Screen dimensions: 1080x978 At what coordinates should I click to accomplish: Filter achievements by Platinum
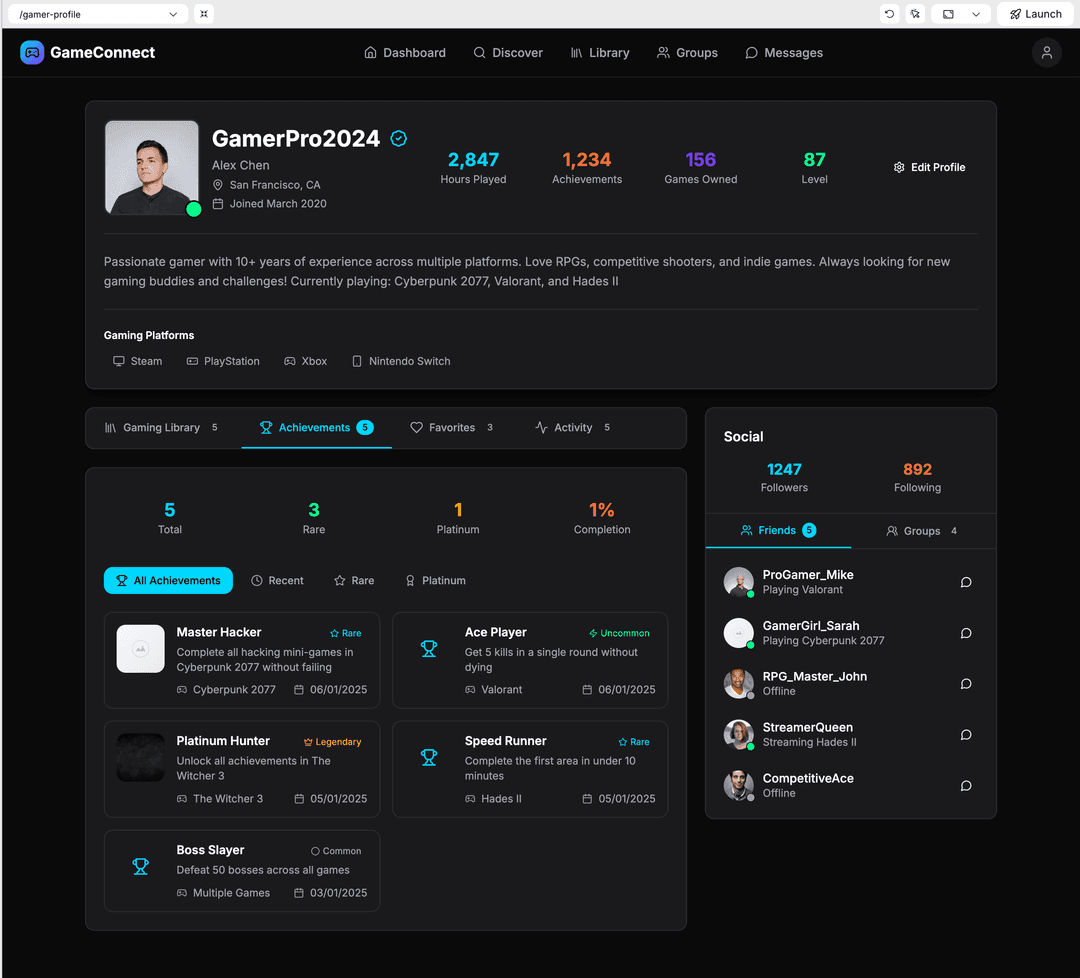pyautogui.click(x=435, y=581)
